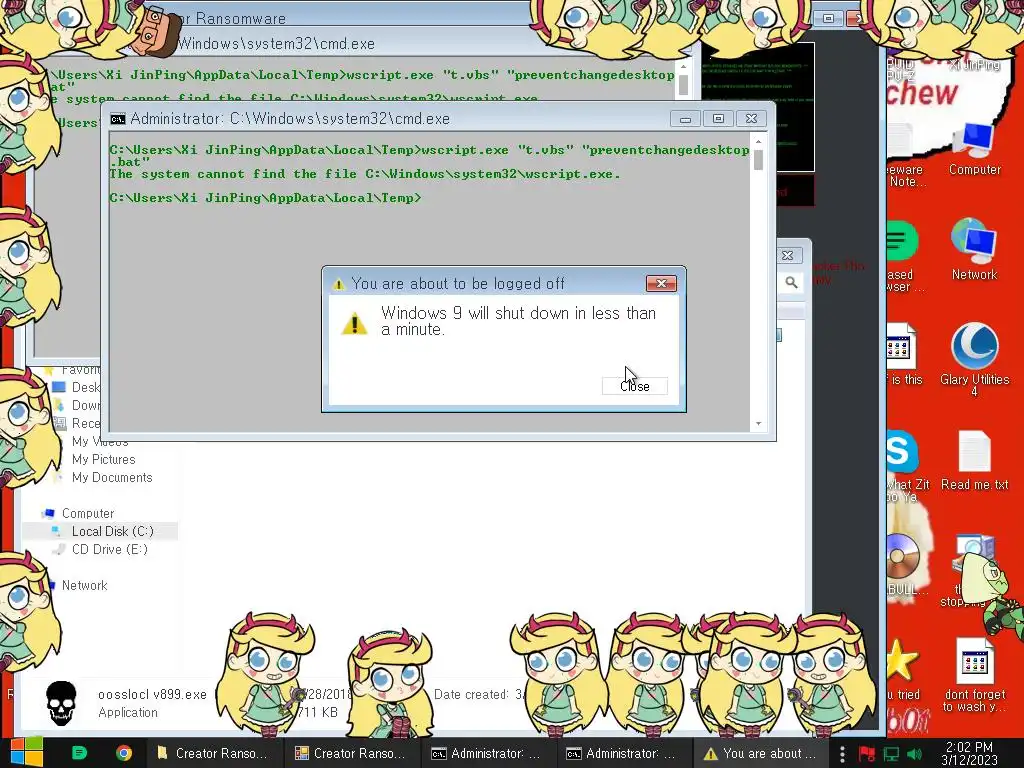Click front cmd window scrollbar up arrow
The image size is (1024, 768).
pos(758,141)
